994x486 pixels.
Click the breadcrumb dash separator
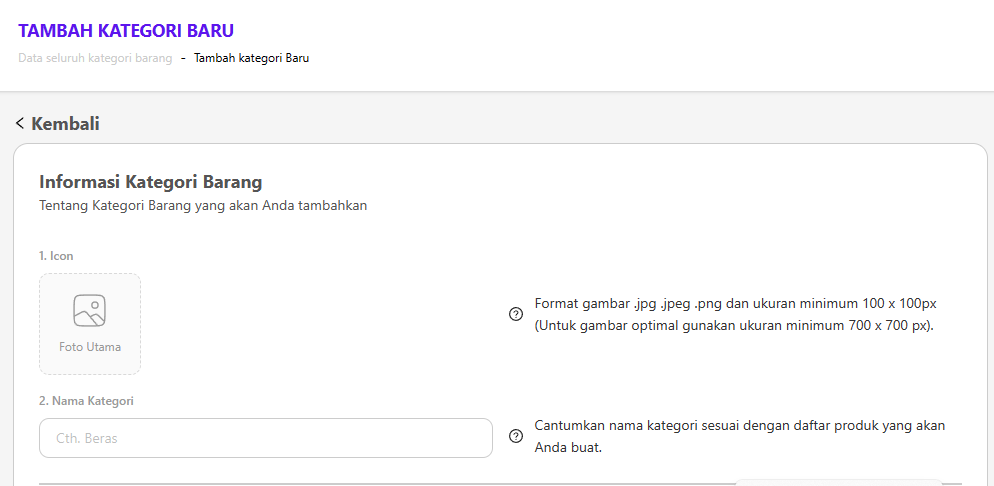183,58
